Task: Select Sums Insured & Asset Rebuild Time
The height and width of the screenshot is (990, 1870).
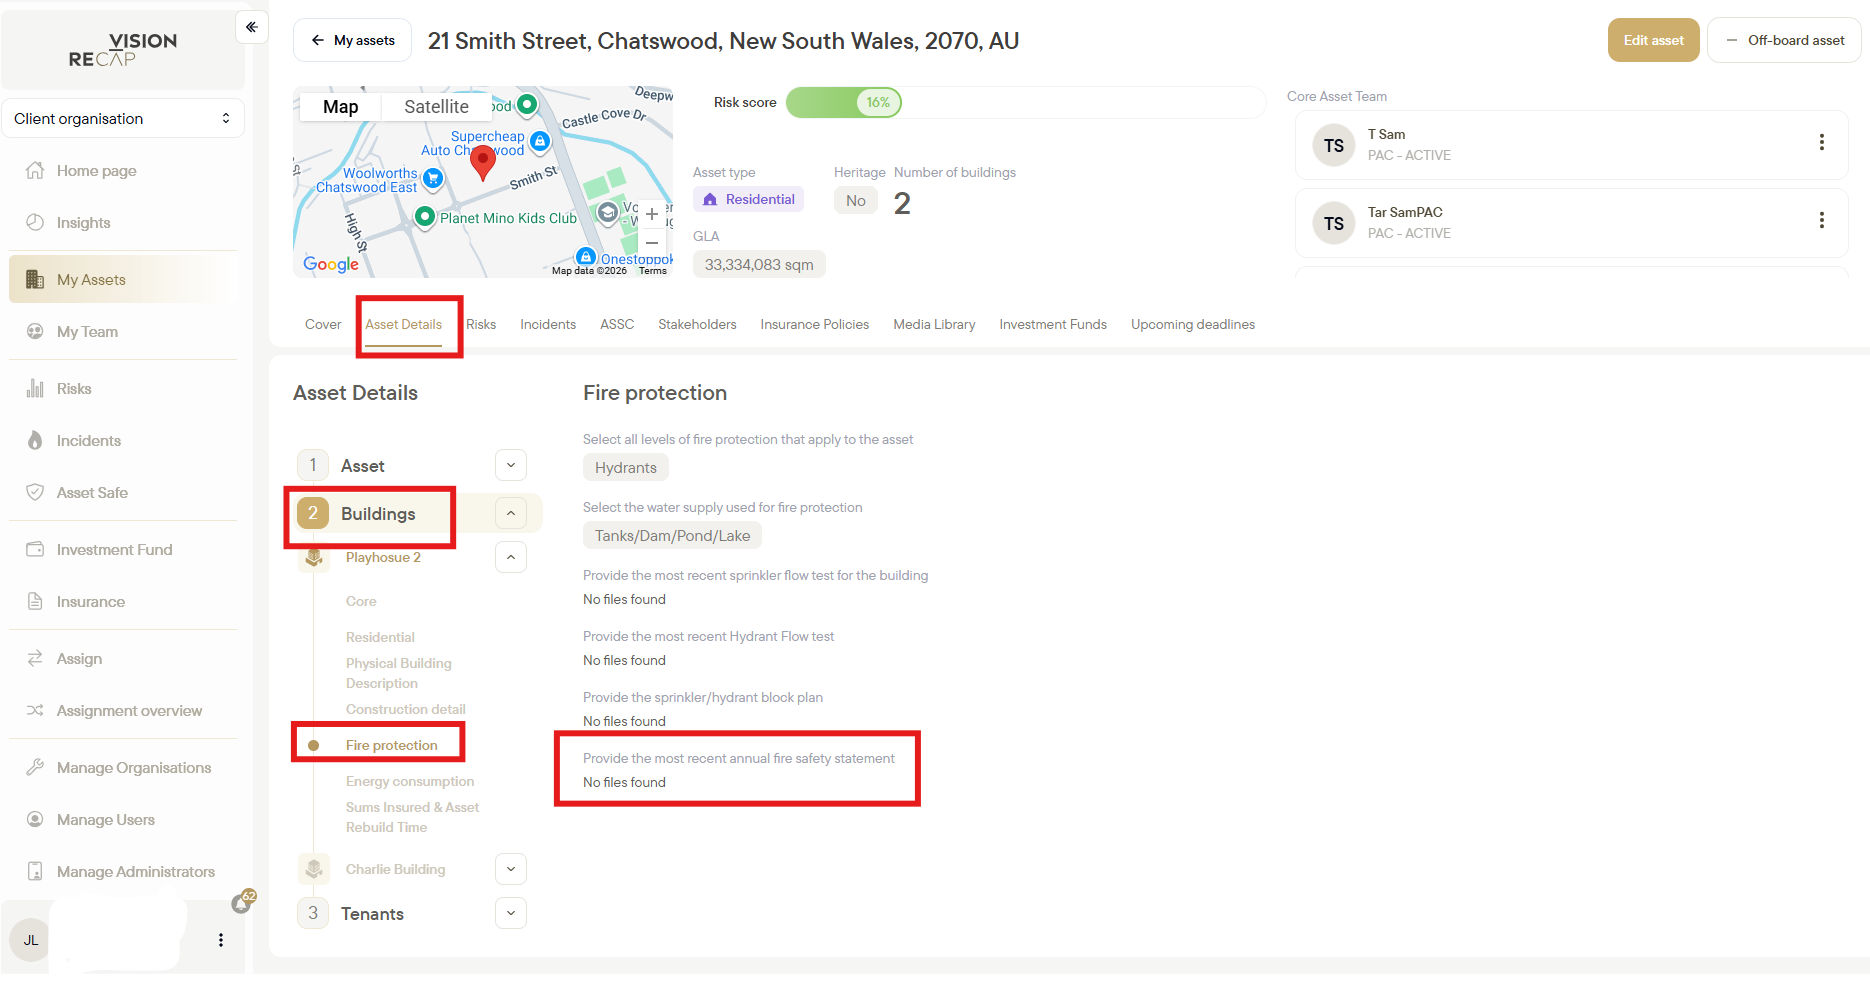Action: coord(412,817)
